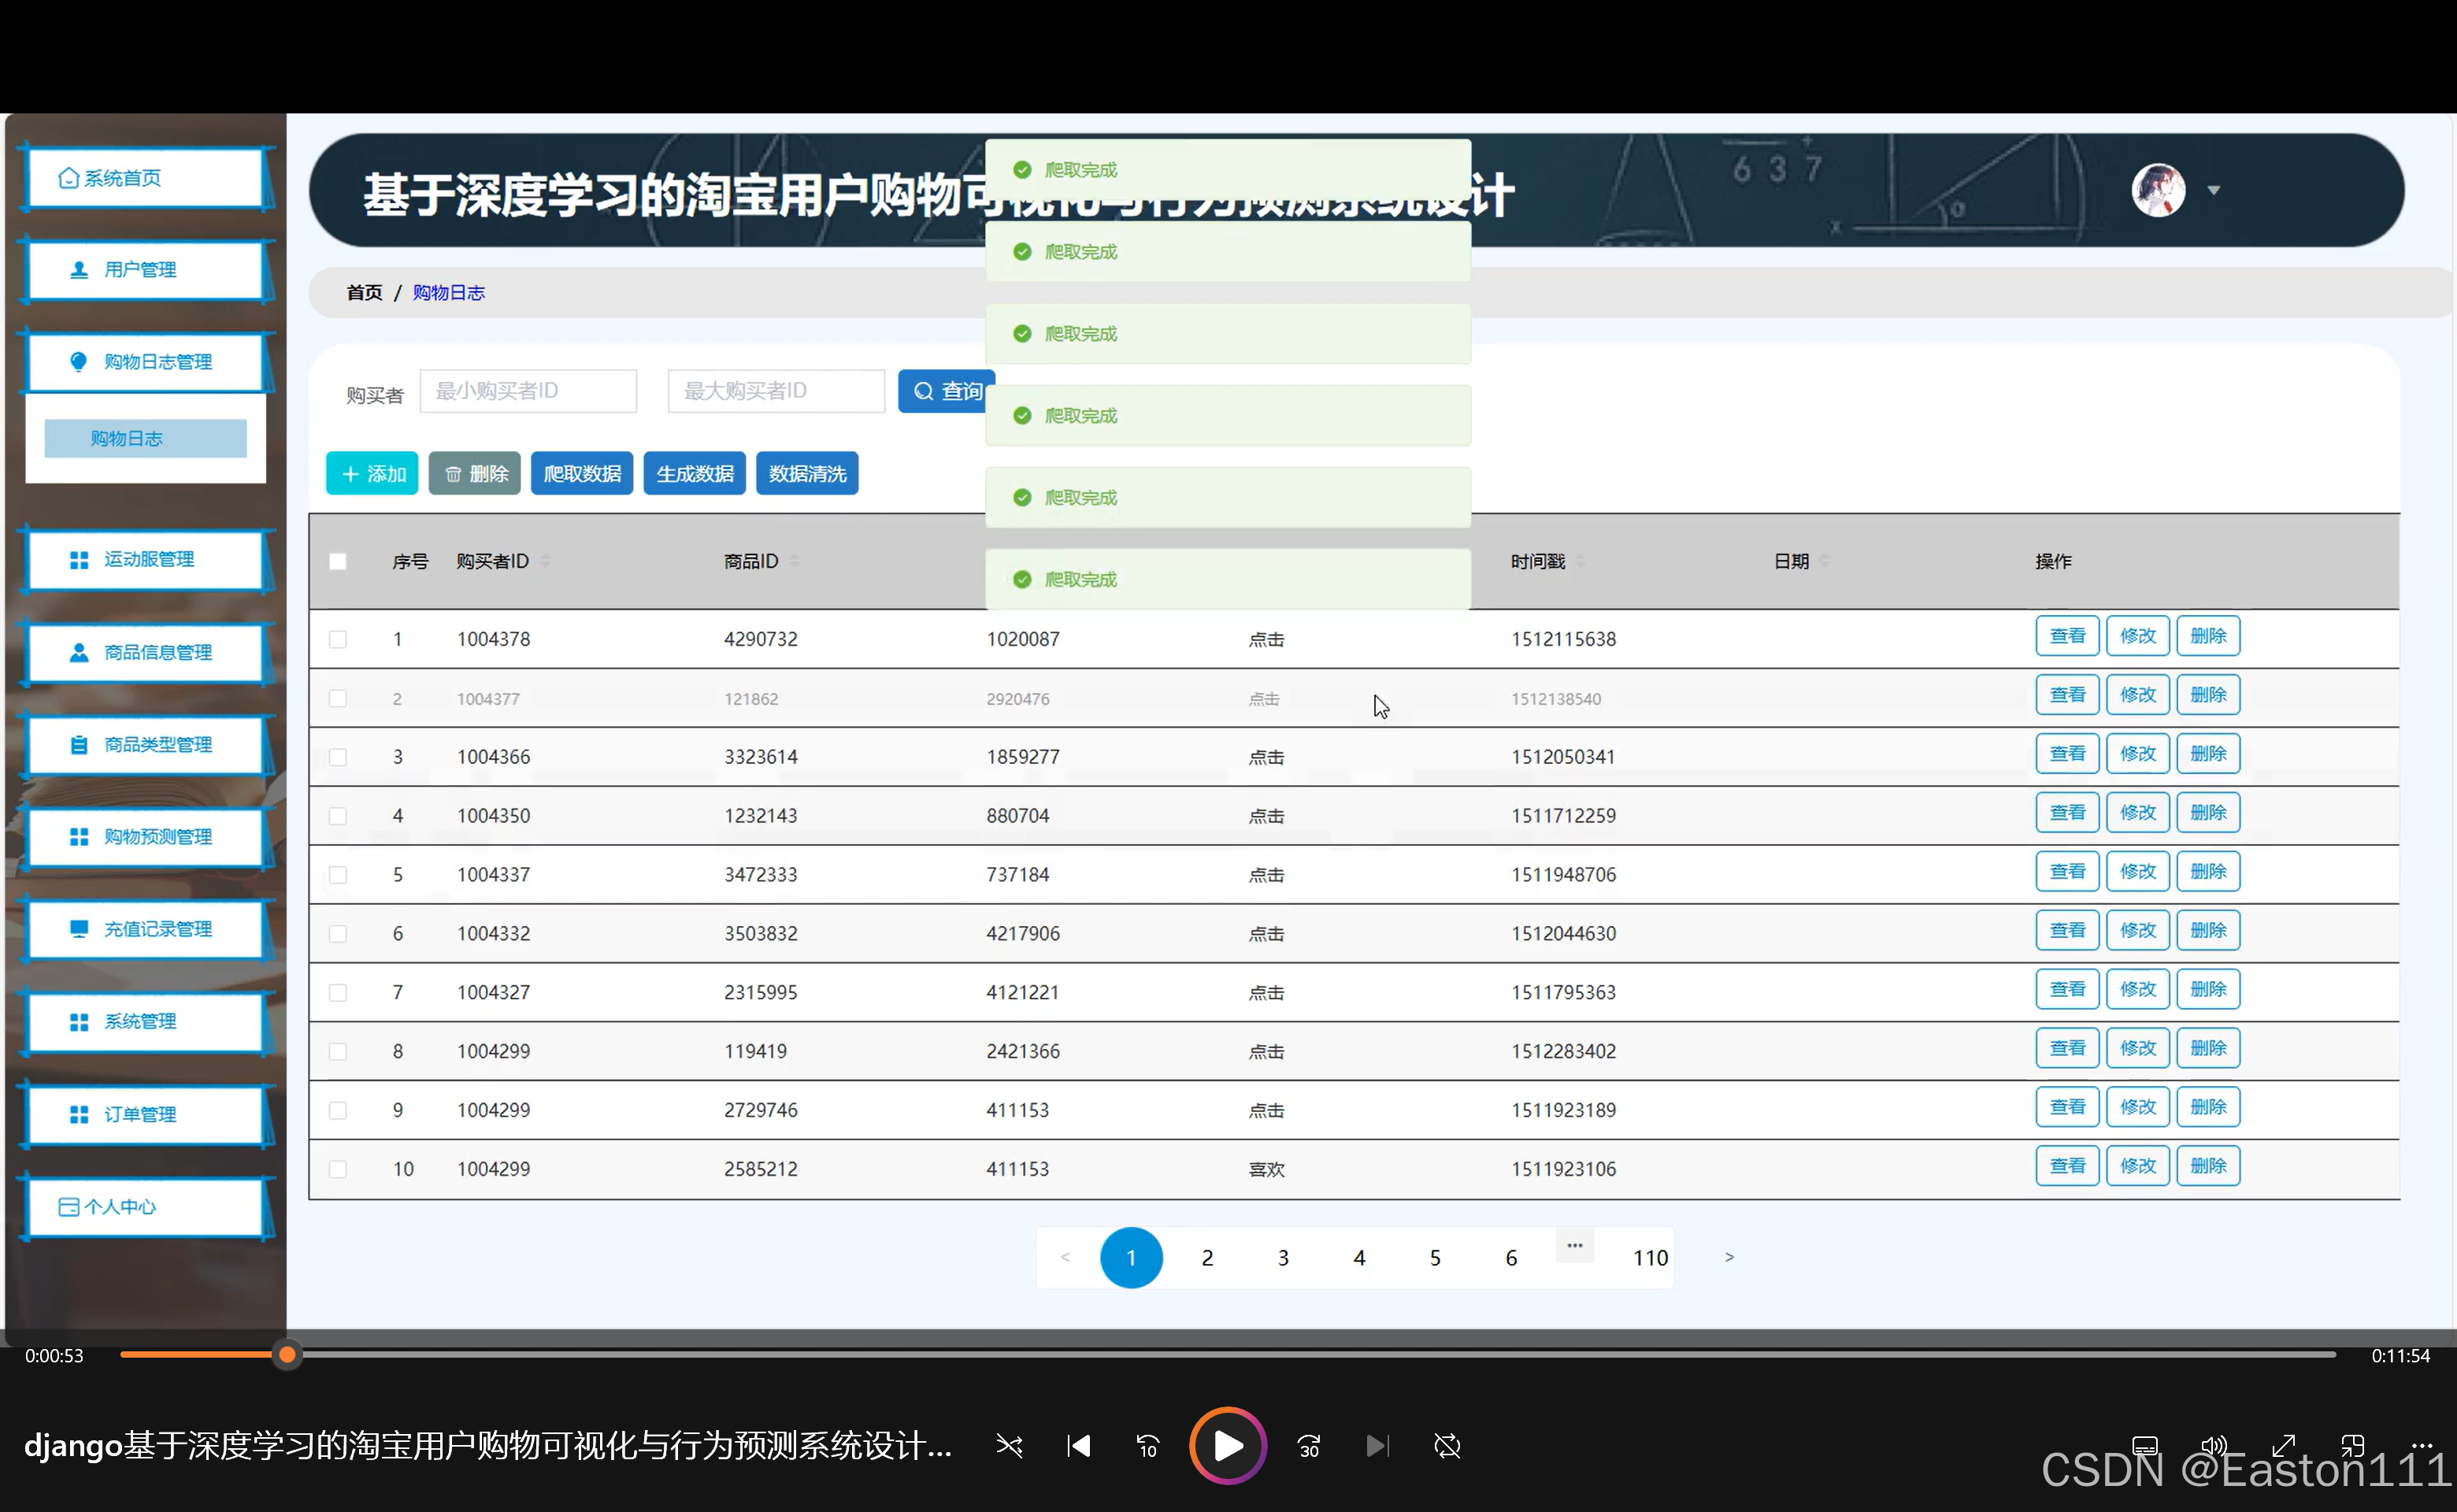
Task: Play the video
Action: click(1228, 1446)
